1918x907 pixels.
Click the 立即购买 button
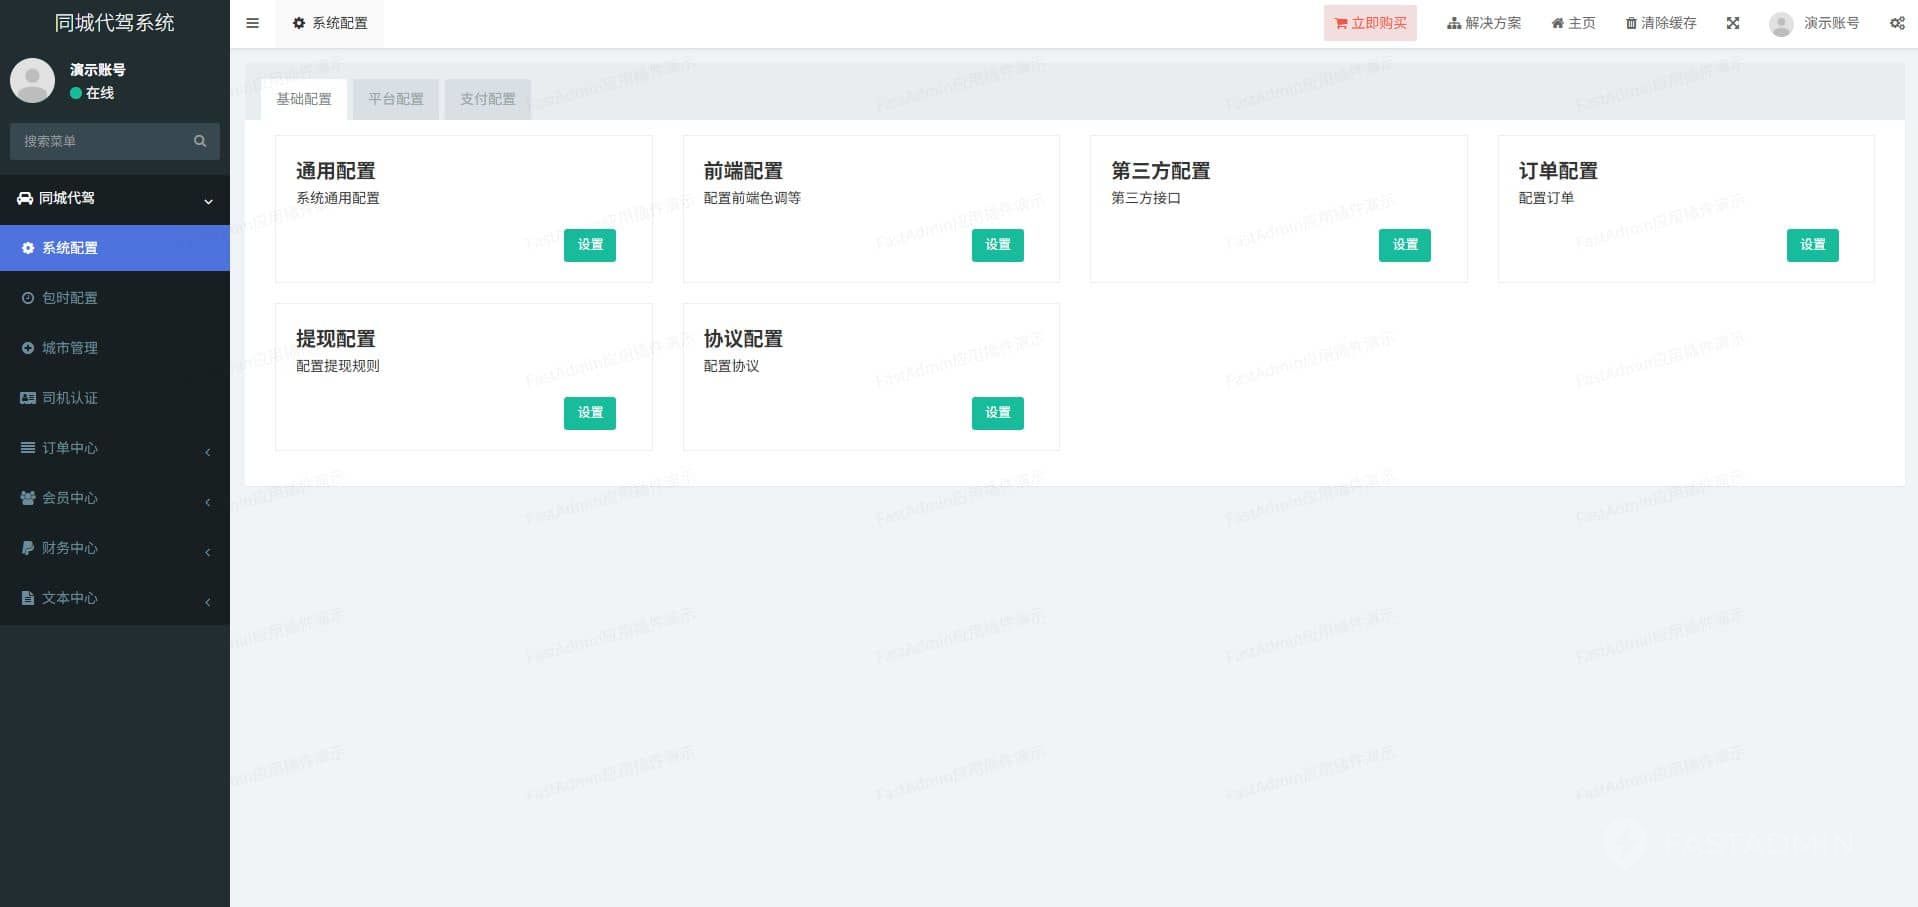pos(1370,23)
